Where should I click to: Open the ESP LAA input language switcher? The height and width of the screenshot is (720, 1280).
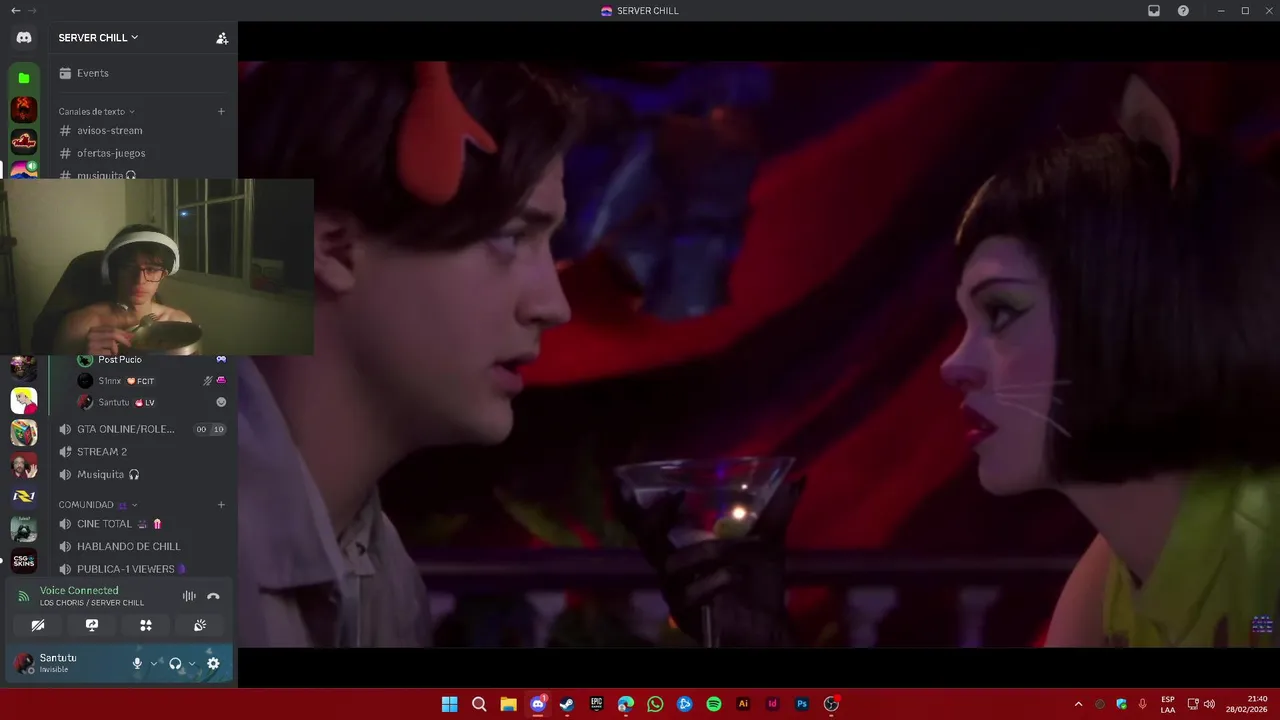[1168, 704]
